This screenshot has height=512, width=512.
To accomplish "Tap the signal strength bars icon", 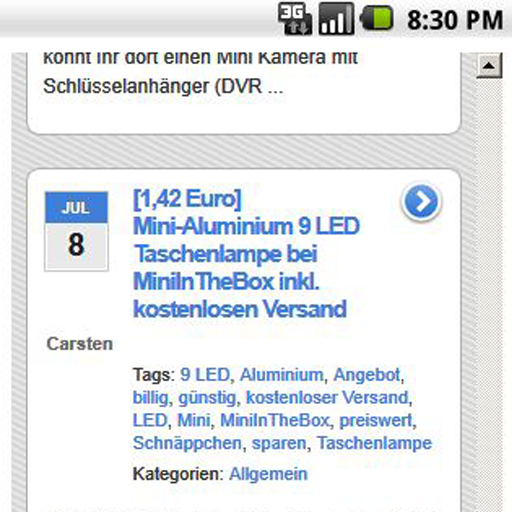I will point(336,19).
